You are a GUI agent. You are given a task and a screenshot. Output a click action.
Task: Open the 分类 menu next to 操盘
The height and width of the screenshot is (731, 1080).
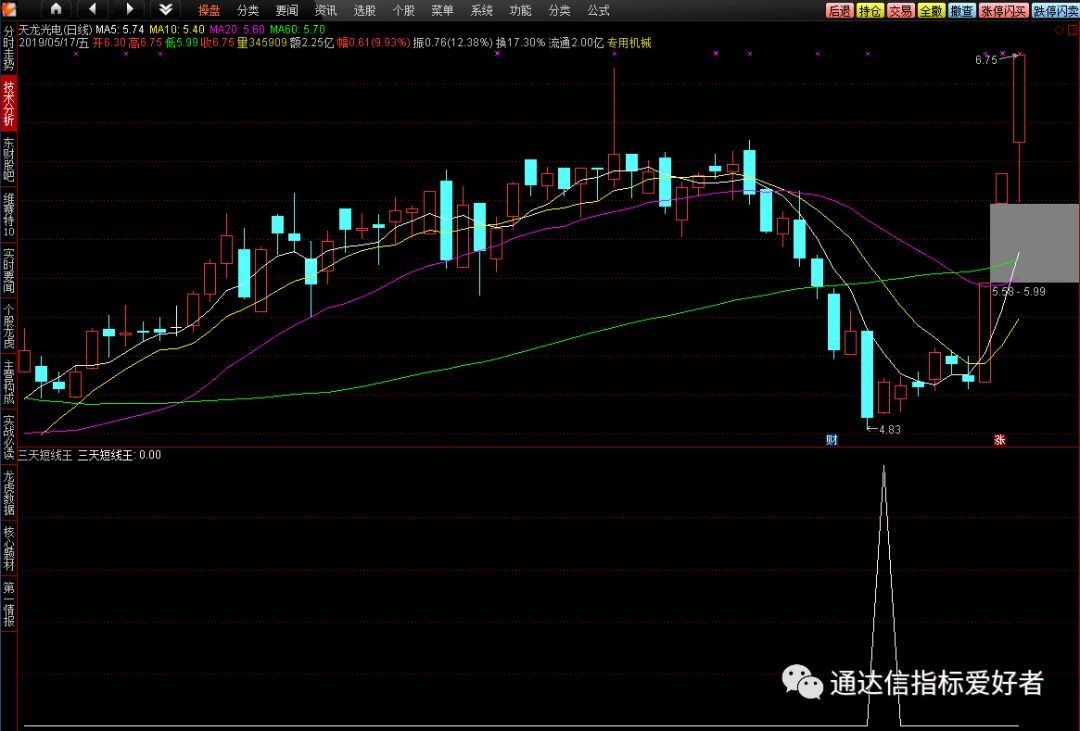(x=247, y=10)
